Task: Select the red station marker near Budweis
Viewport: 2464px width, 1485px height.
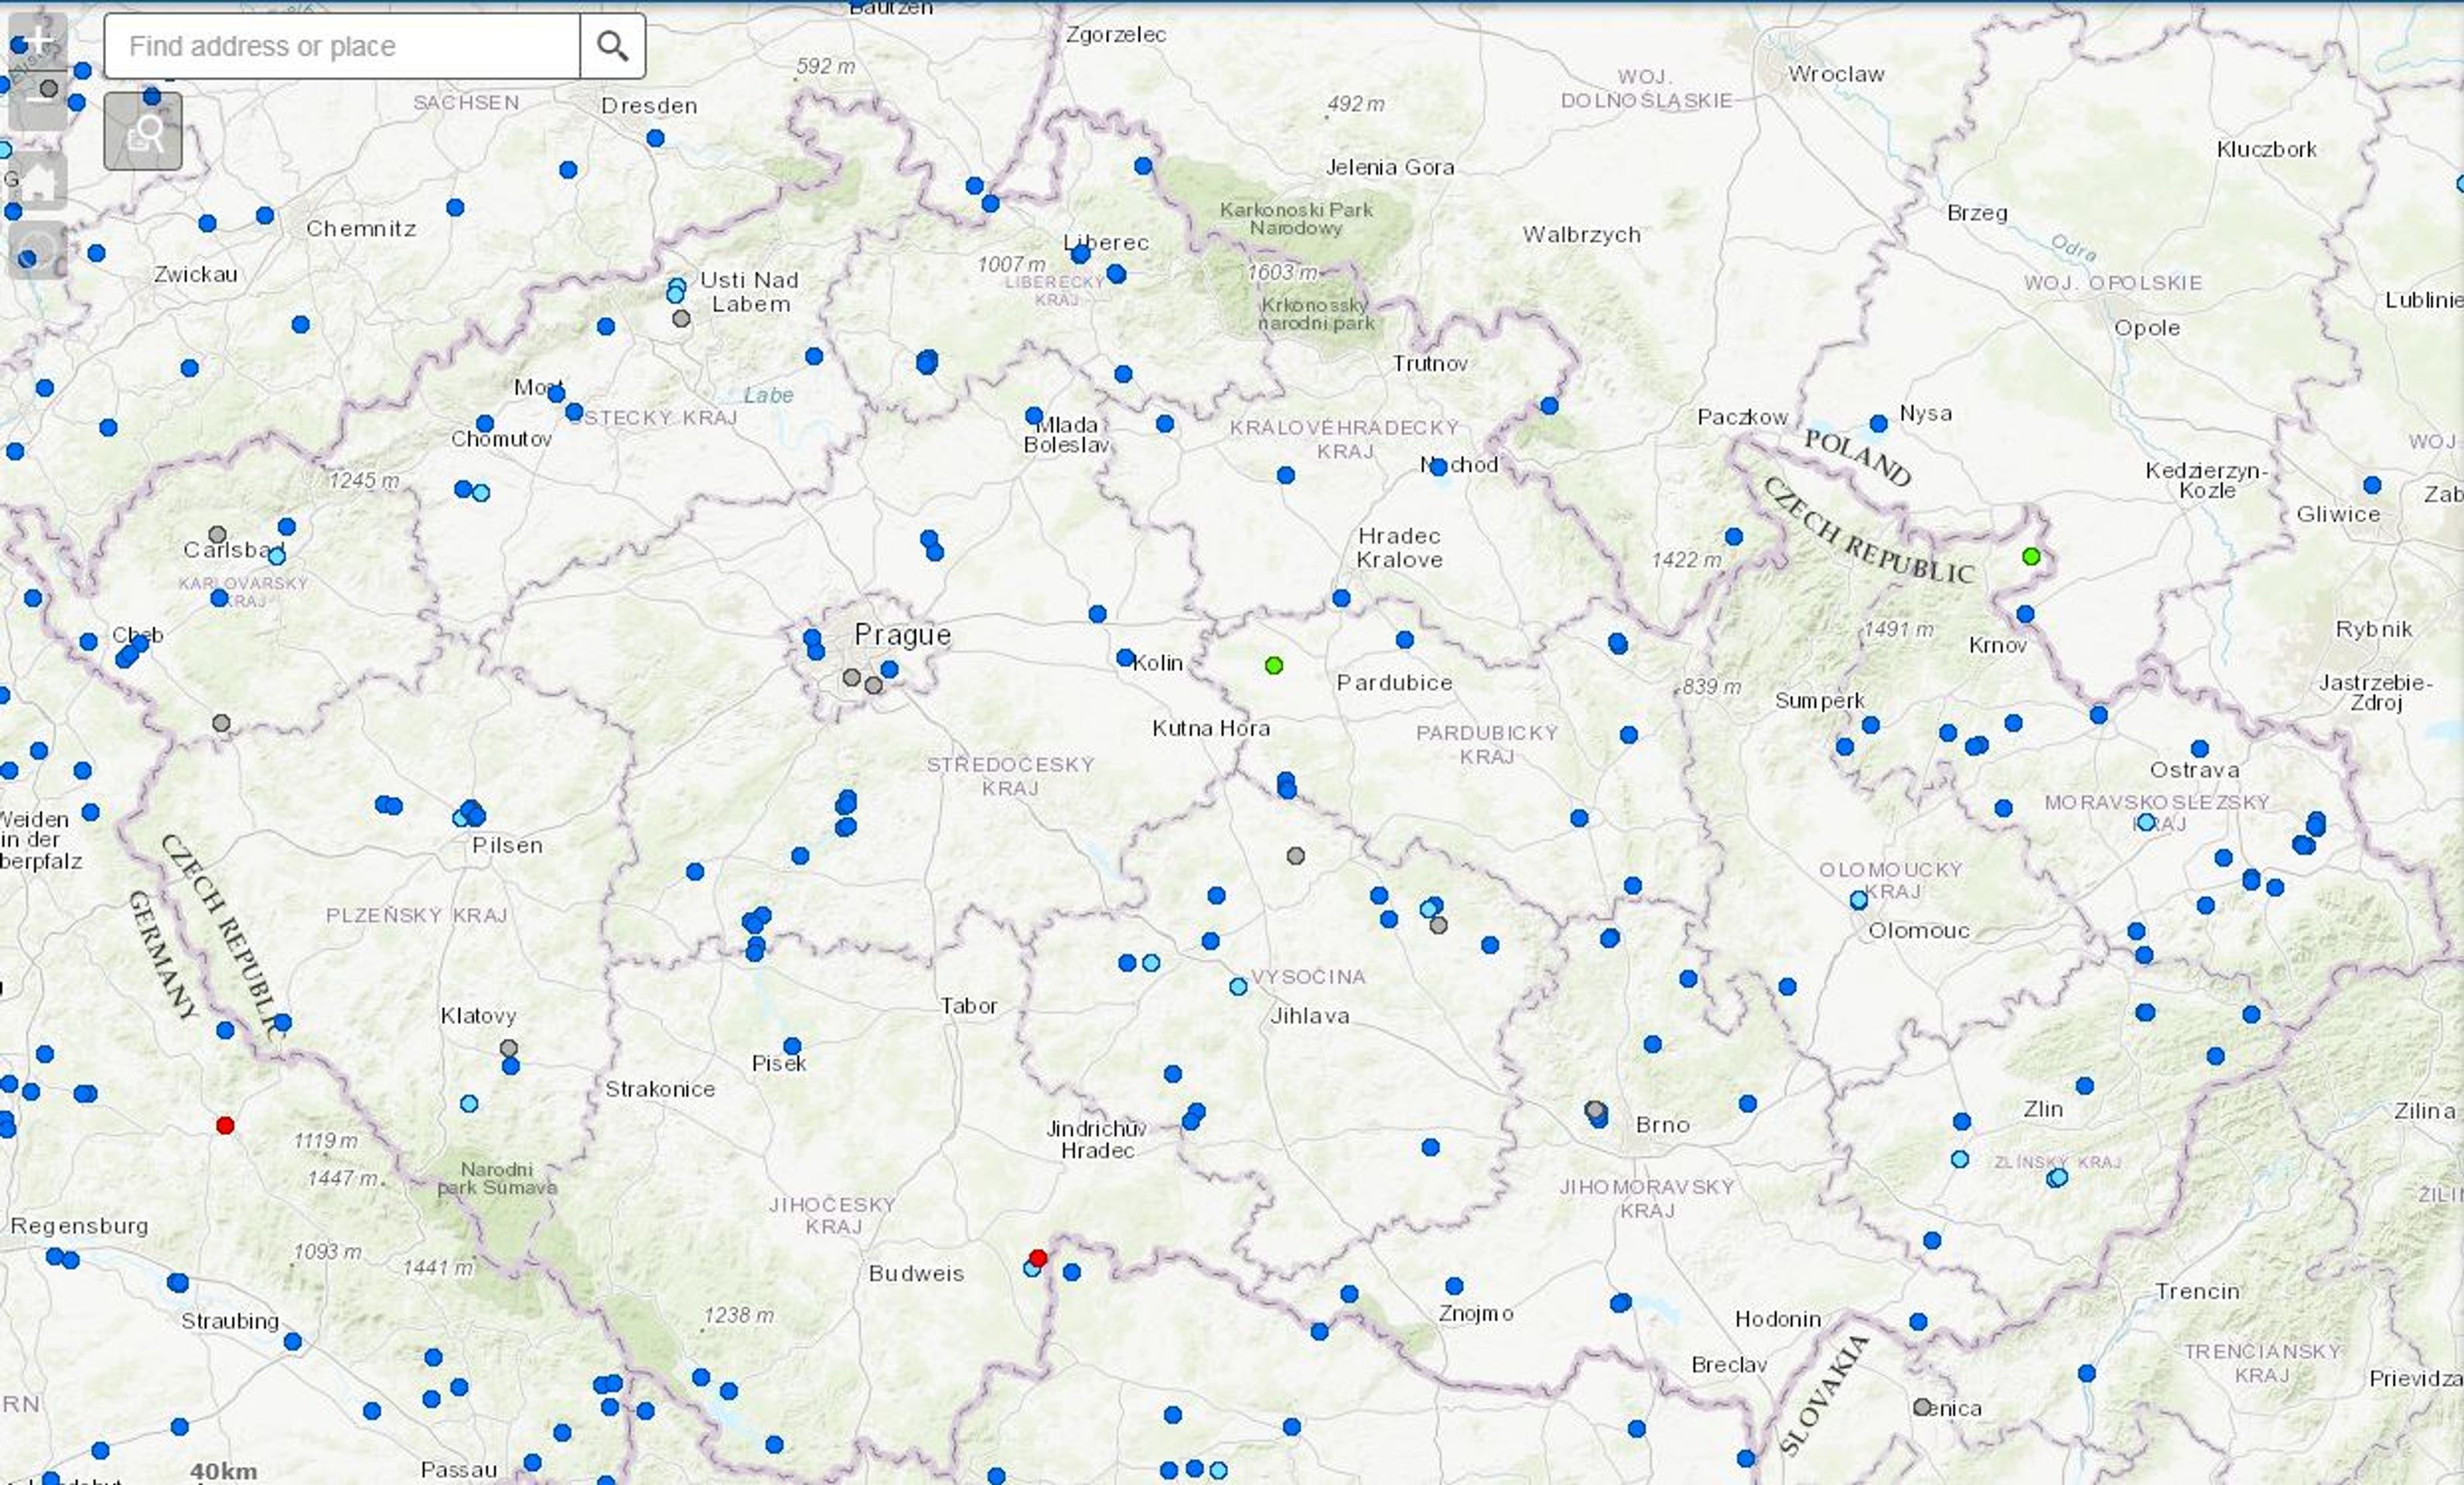Action: point(1038,1258)
